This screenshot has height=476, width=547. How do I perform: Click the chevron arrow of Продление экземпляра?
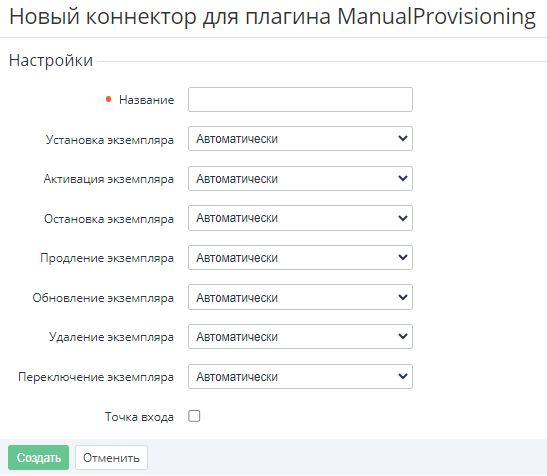click(x=403, y=258)
